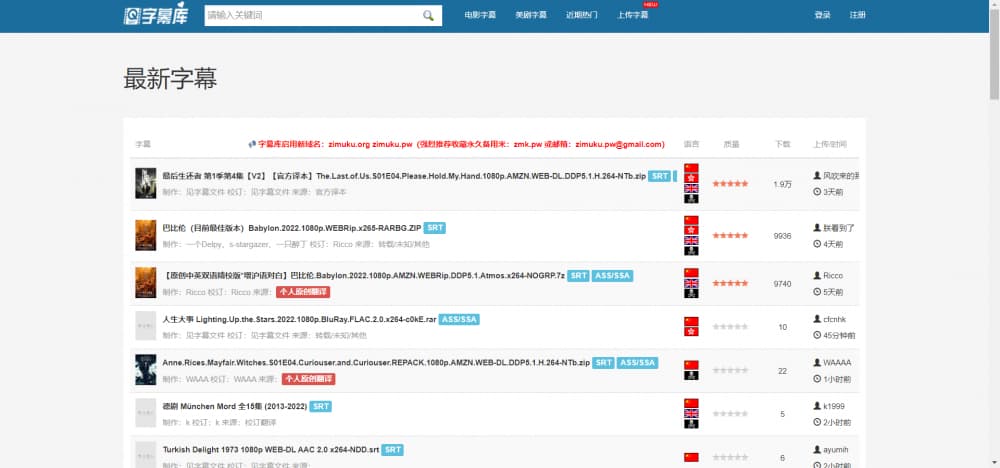
Task: Click the 登录 link
Action: [x=822, y=15]
